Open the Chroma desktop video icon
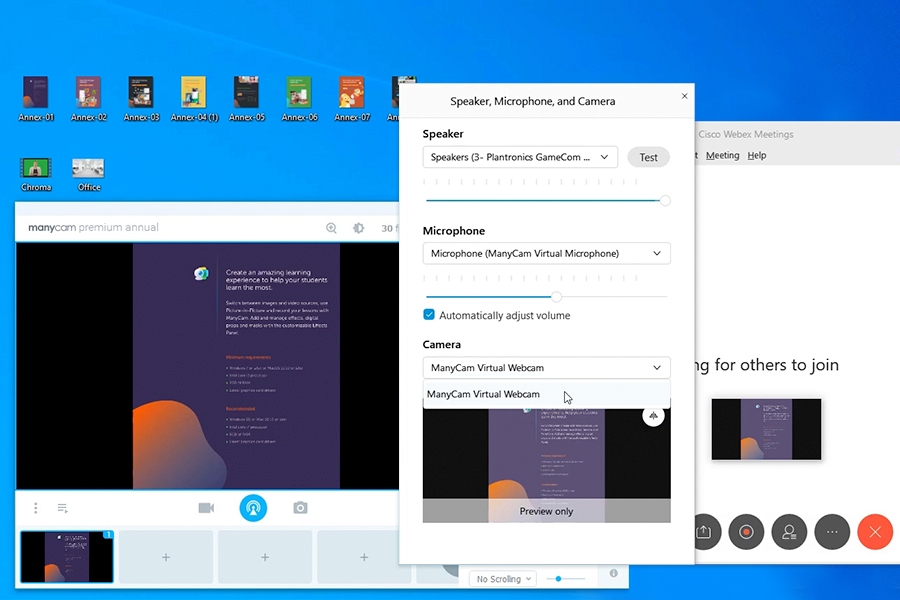Viewport: 900px width, 600px height. coord(36,175)
